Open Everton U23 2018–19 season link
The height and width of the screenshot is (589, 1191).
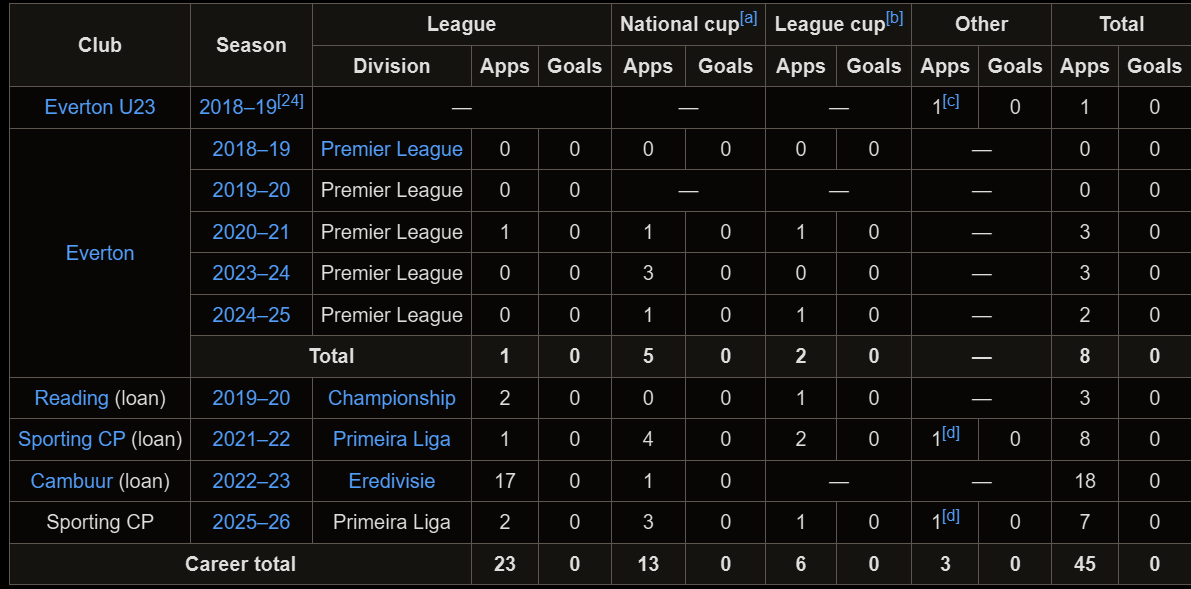238,107
